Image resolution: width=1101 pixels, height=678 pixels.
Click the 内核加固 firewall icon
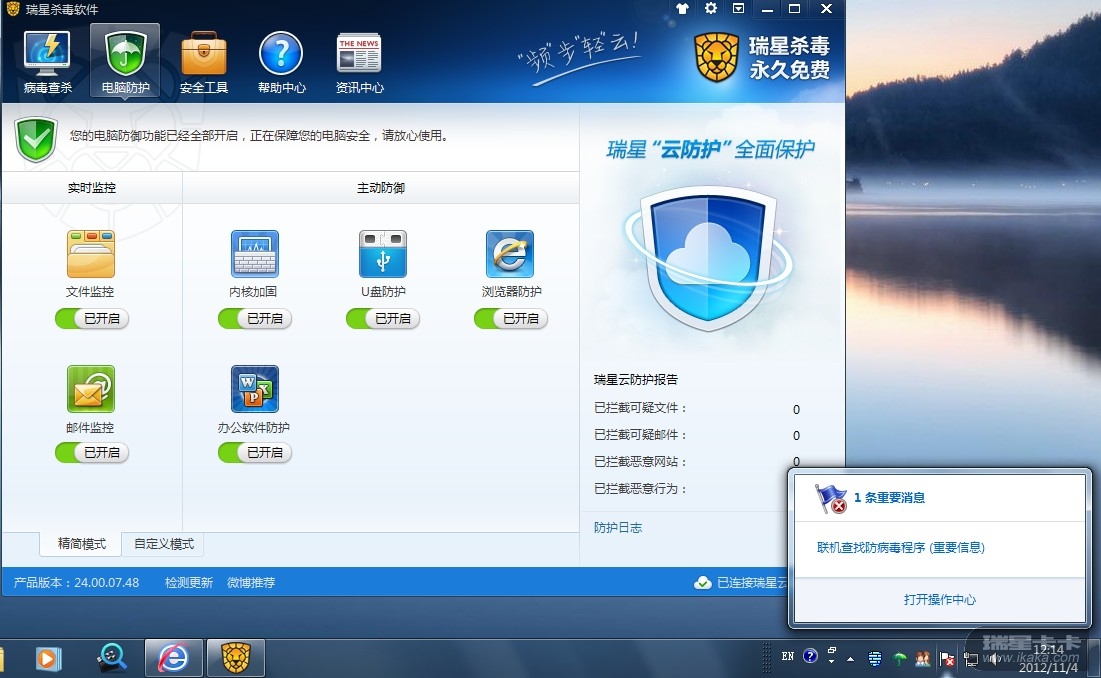click(x=254, y=254)
